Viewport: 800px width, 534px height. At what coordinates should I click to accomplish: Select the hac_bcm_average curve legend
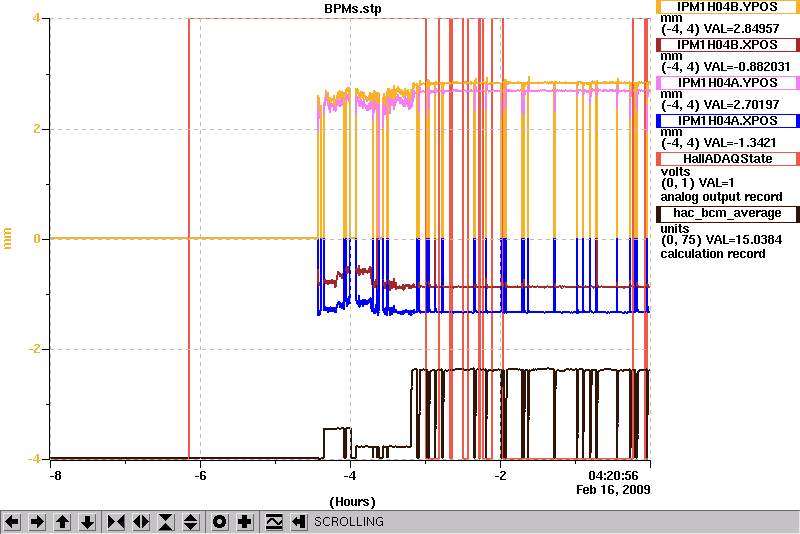728,213
